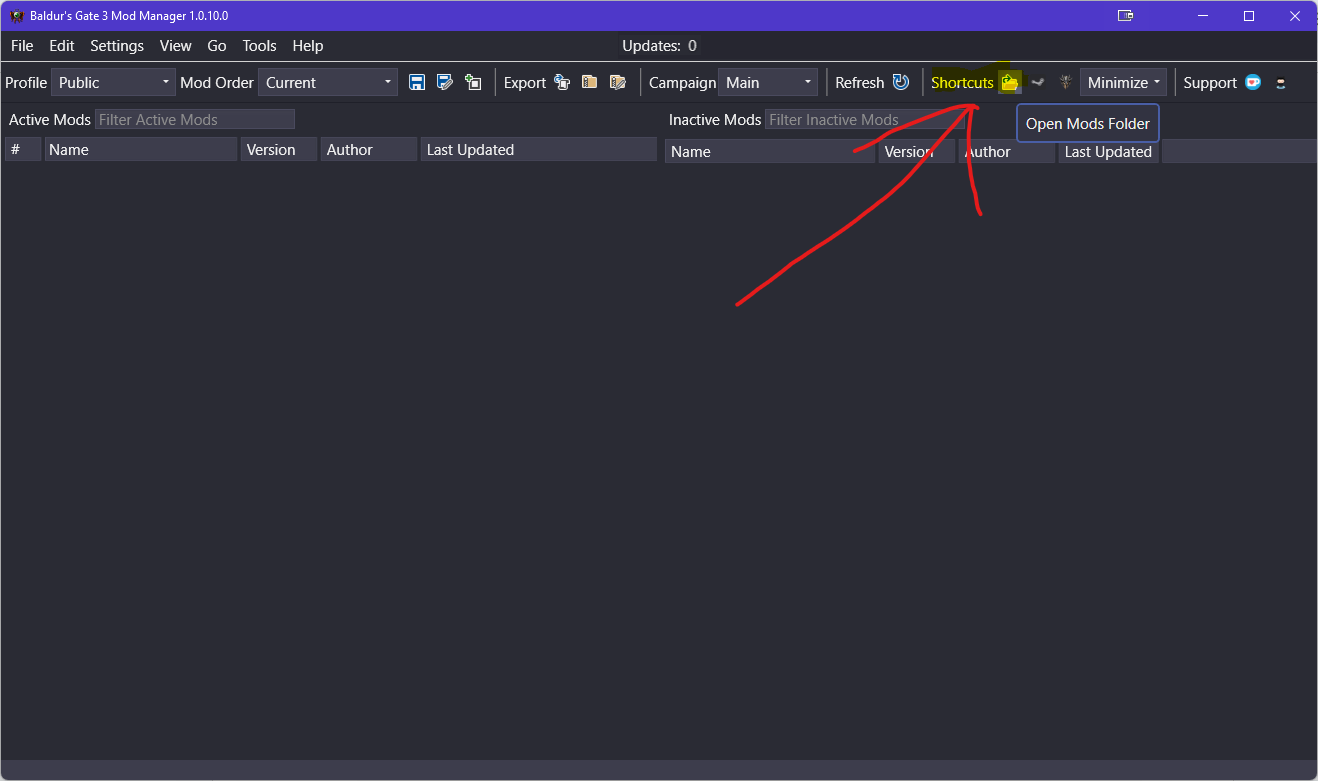1318x781 pixels.
Task: Maximize the Mod Manager window
Action: tap(1249, 16)
